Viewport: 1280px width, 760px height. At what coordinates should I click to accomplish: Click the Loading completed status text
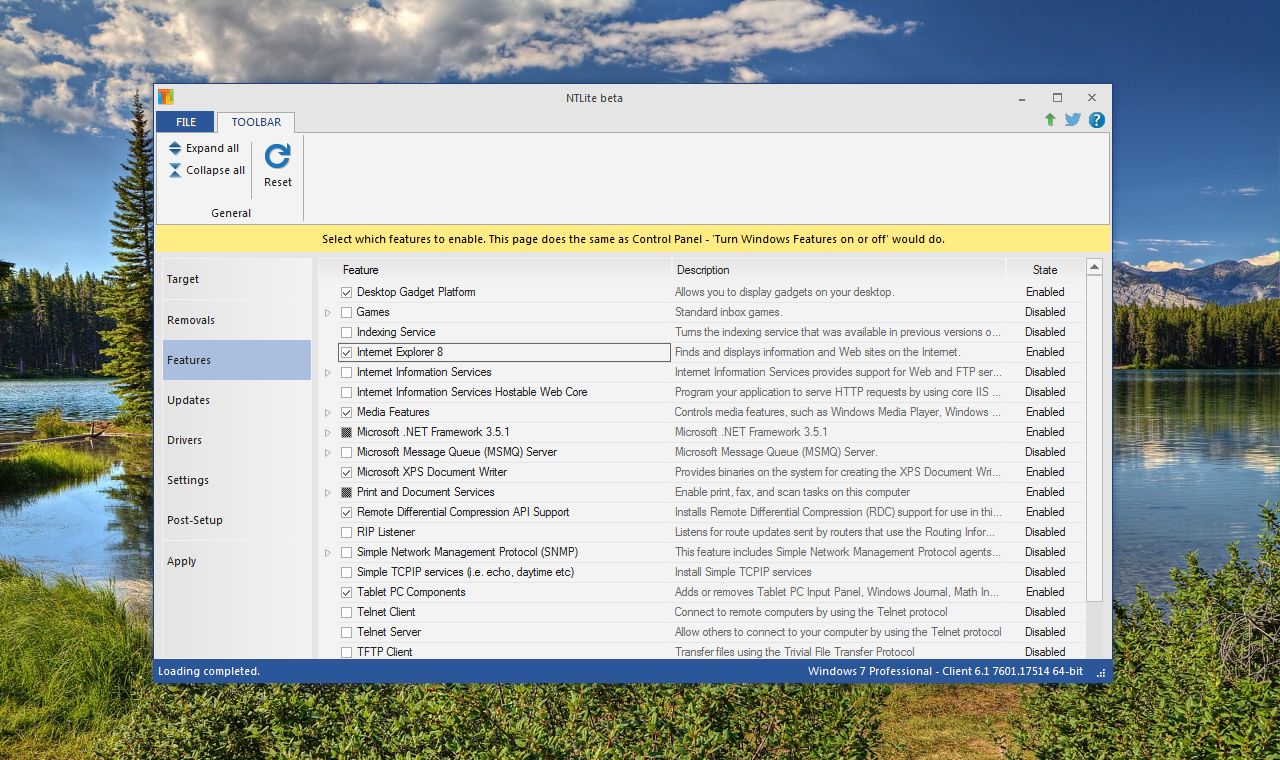pyautogui.click(x=209, y=671)
